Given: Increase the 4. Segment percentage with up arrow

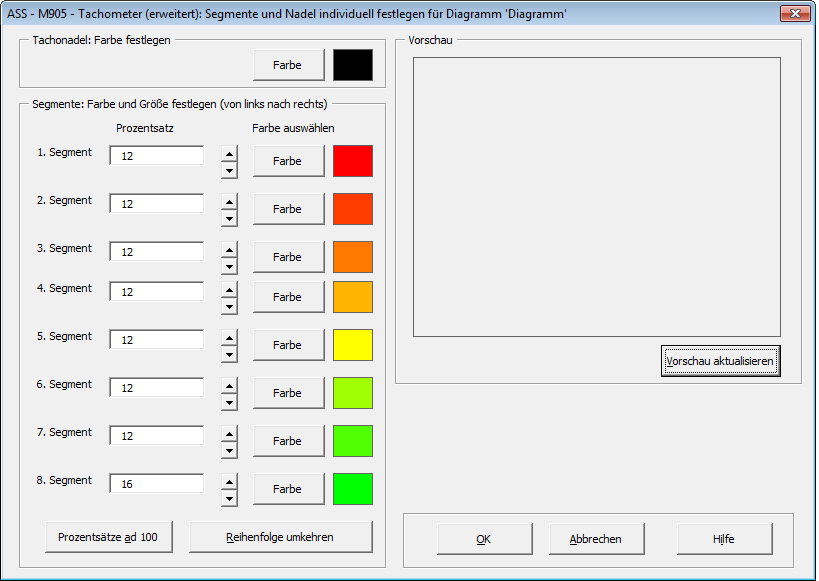Looking at the screenshot, I should tap(230, 290).
